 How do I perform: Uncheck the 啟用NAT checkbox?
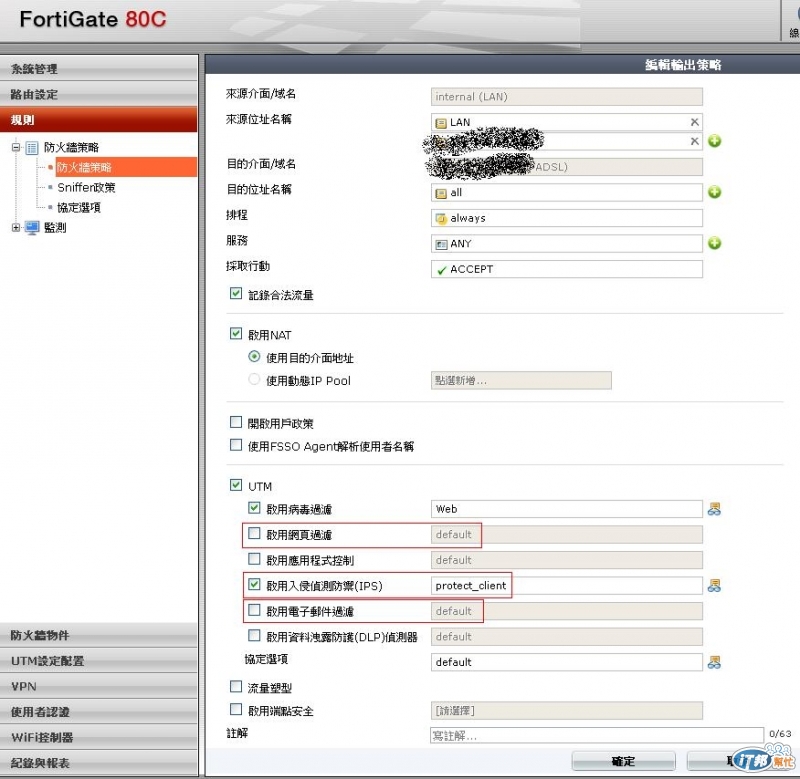(x=236, y=334)
